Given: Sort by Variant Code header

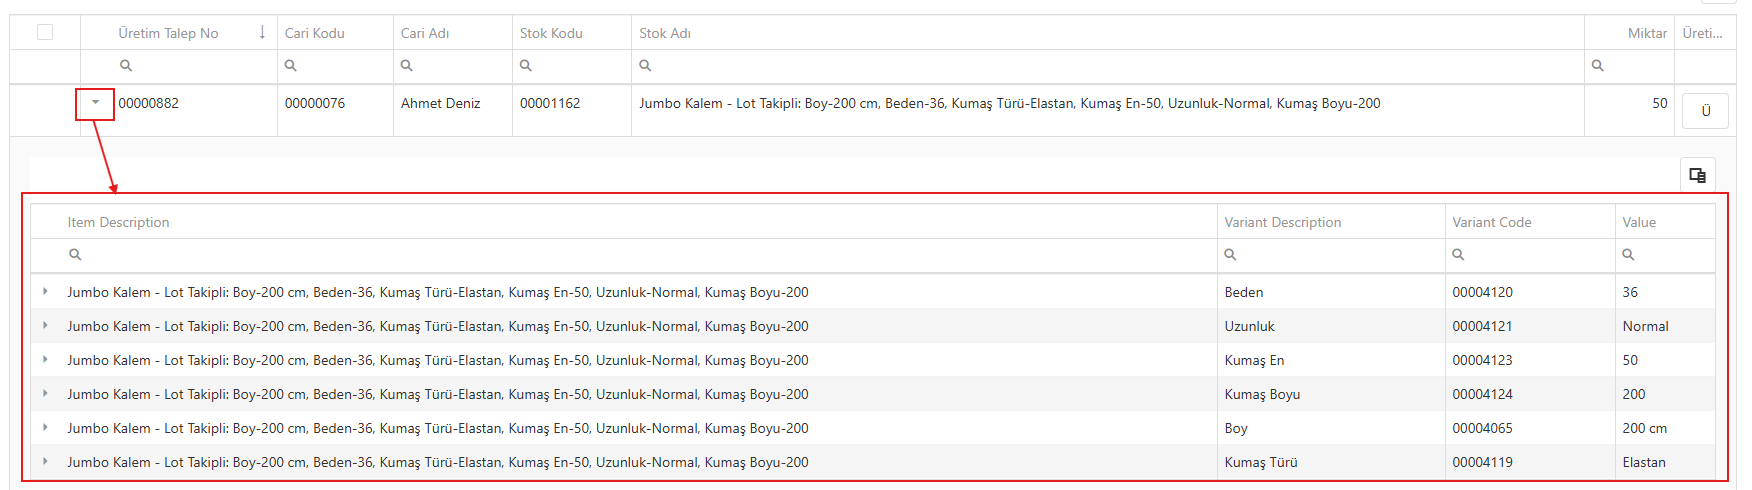Looking at the screenshot, I should [x=1492, y=222].
